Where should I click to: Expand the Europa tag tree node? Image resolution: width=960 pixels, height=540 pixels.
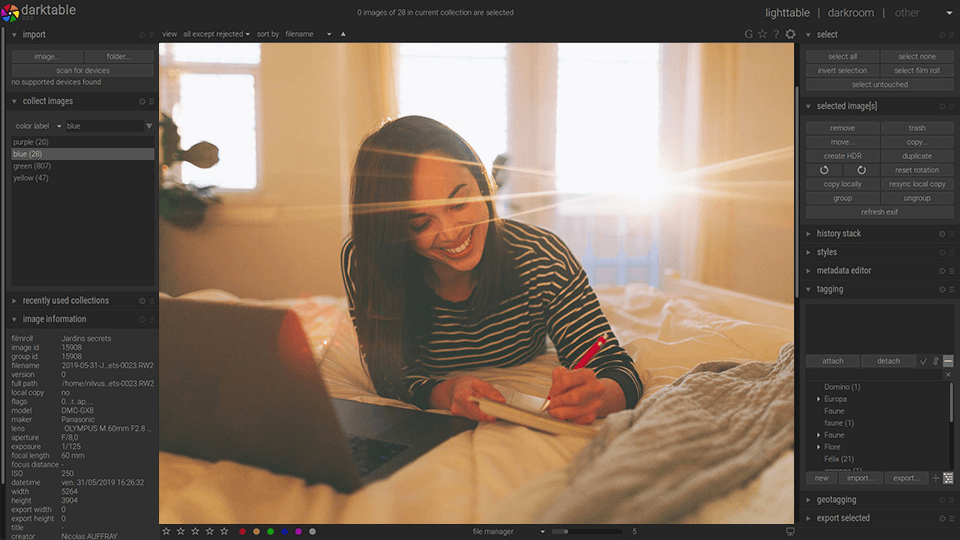coord(819,399)
